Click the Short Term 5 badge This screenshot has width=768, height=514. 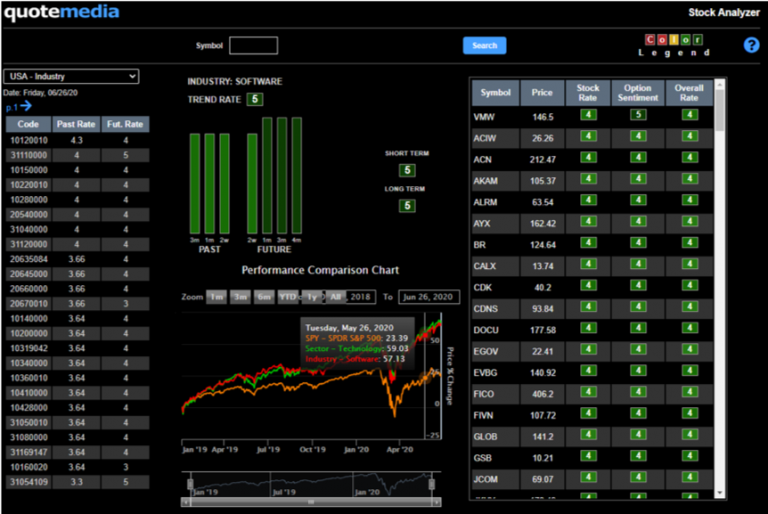(x=407, y=170)
